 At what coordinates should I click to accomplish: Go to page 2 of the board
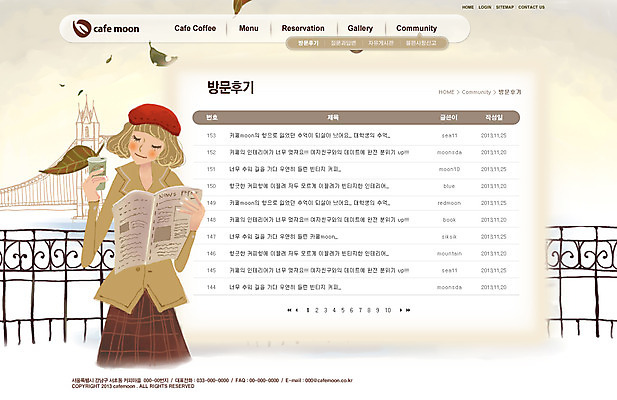pyautogui.click(x=316, y=310)
